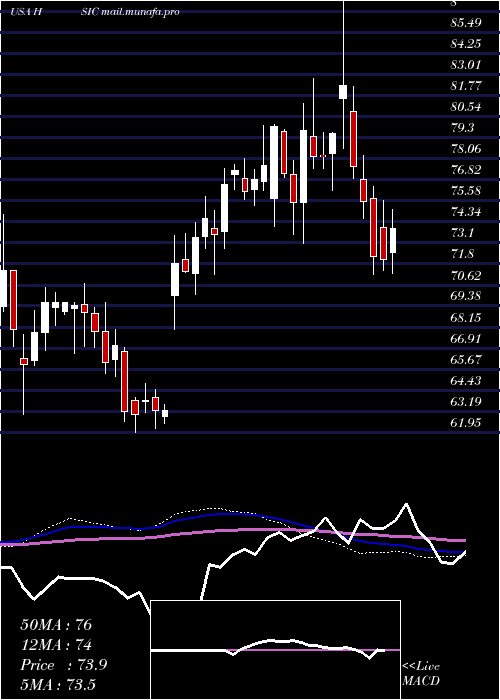Click the 69.38 price axis label

point(466,296)
